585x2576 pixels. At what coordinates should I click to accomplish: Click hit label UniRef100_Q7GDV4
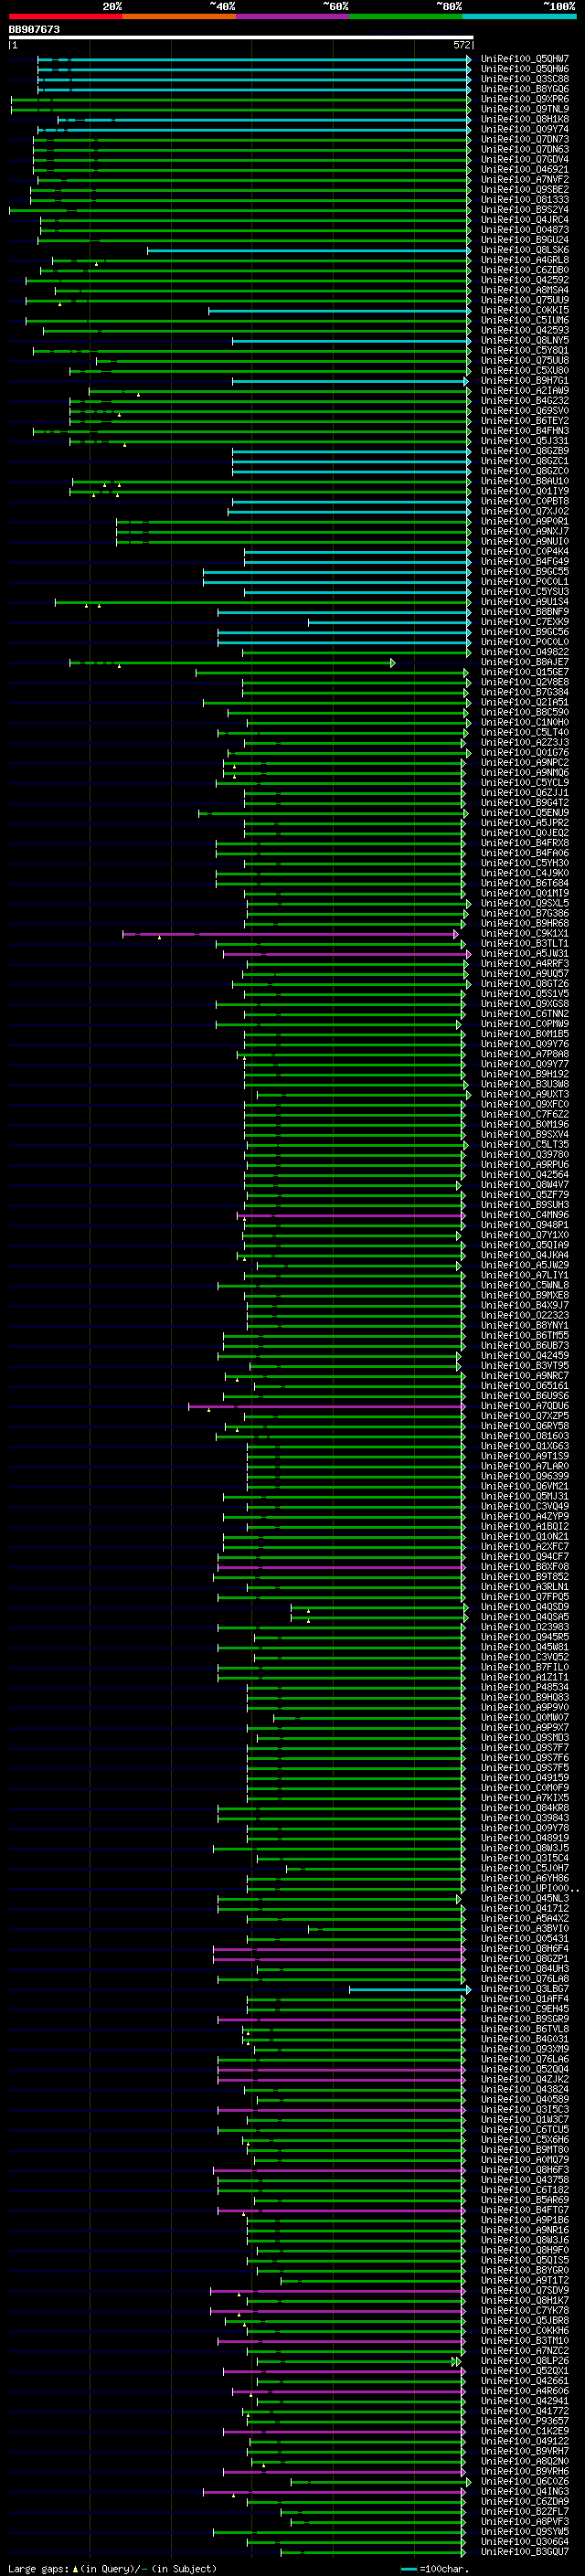(x=525, y=160)
